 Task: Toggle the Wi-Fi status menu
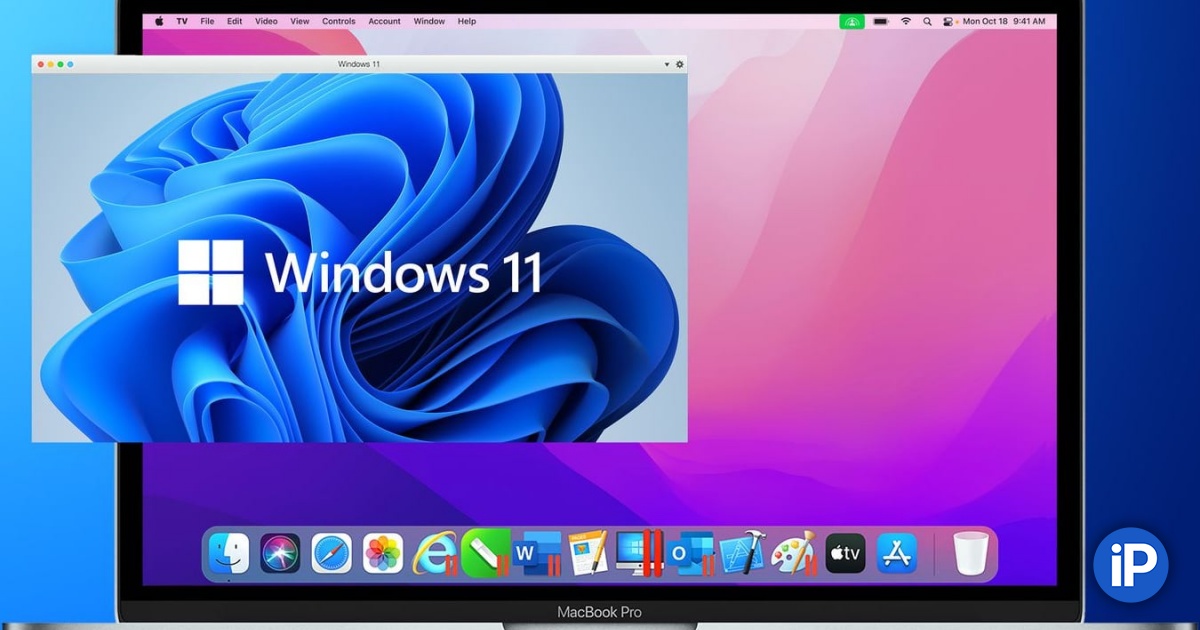point(906,21)
